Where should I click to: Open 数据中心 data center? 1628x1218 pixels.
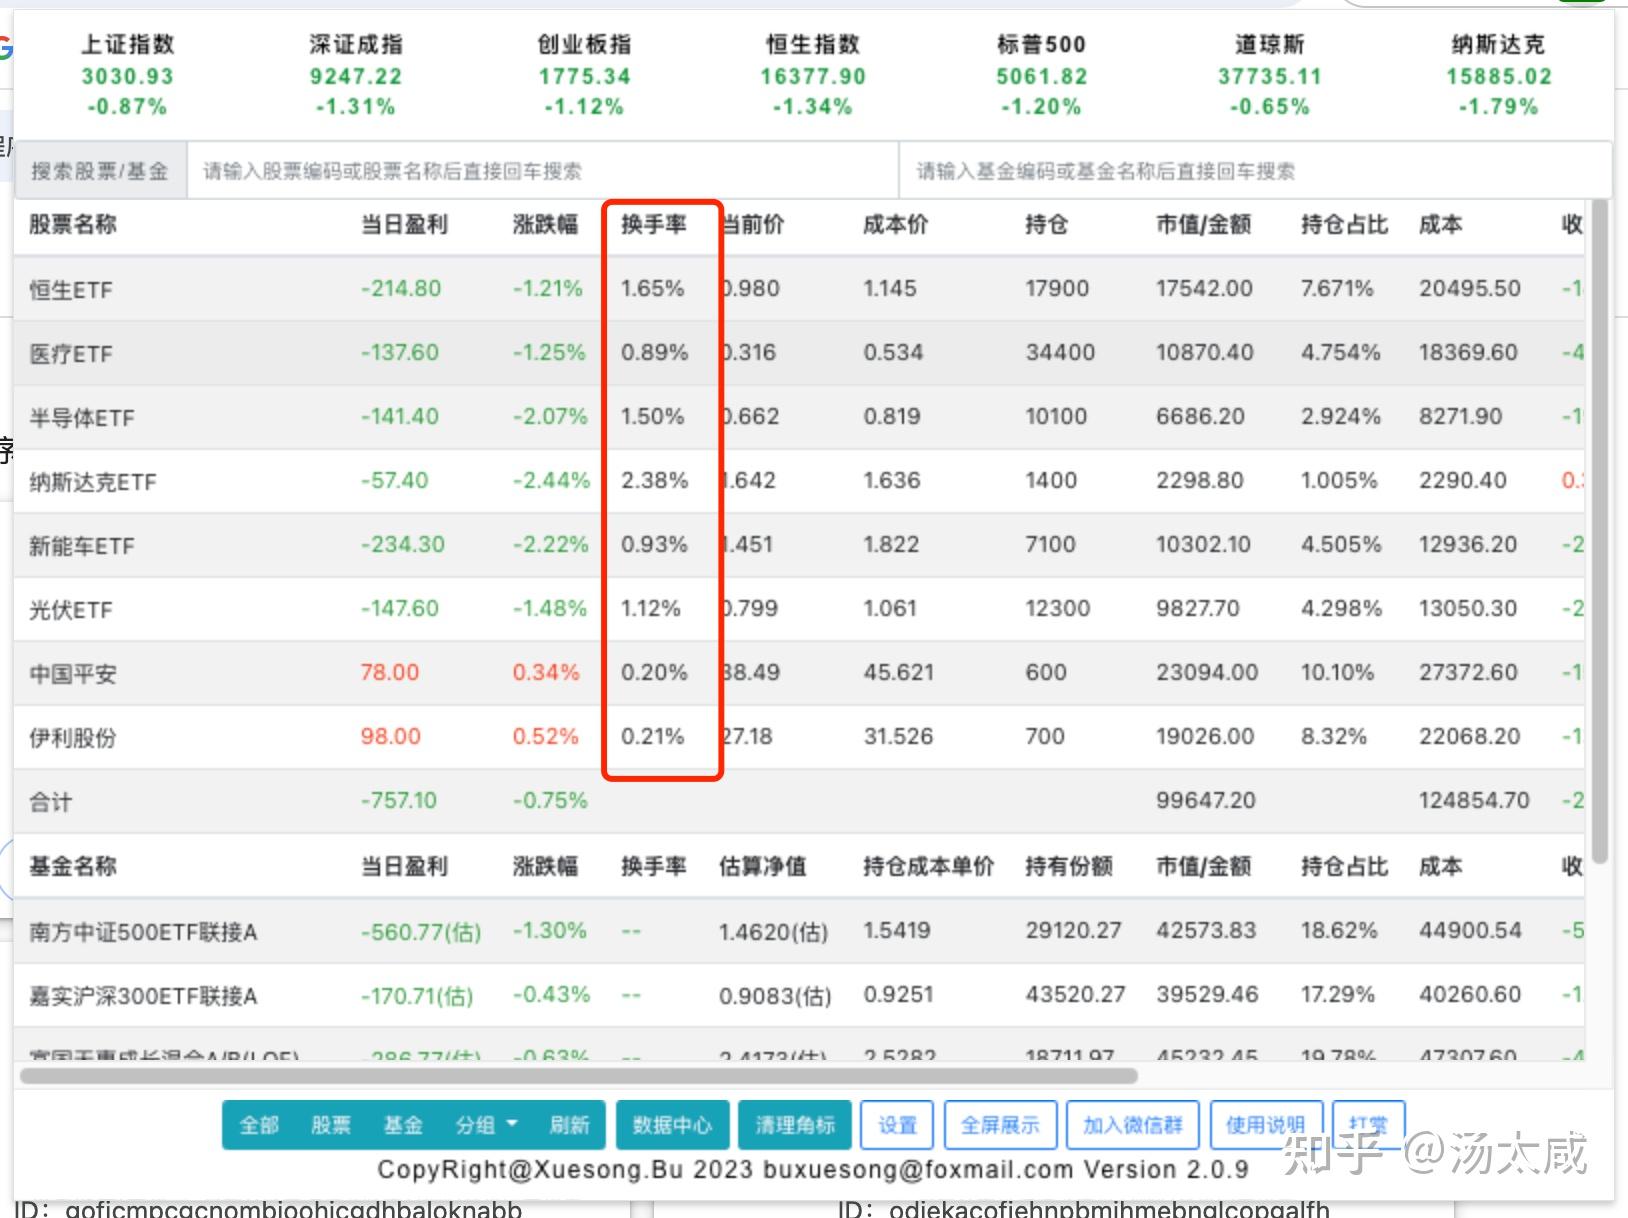pyautogui.click(x=672, y=1125)
